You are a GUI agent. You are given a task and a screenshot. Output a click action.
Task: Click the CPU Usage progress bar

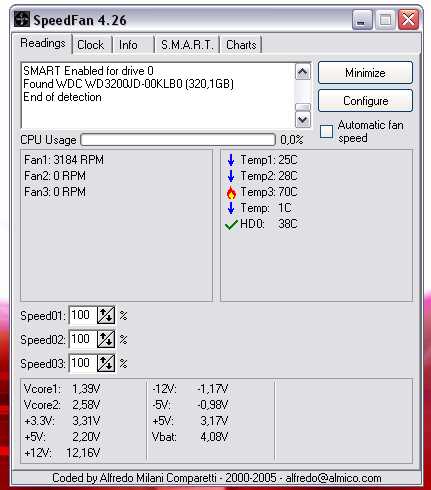click(178, 140)
